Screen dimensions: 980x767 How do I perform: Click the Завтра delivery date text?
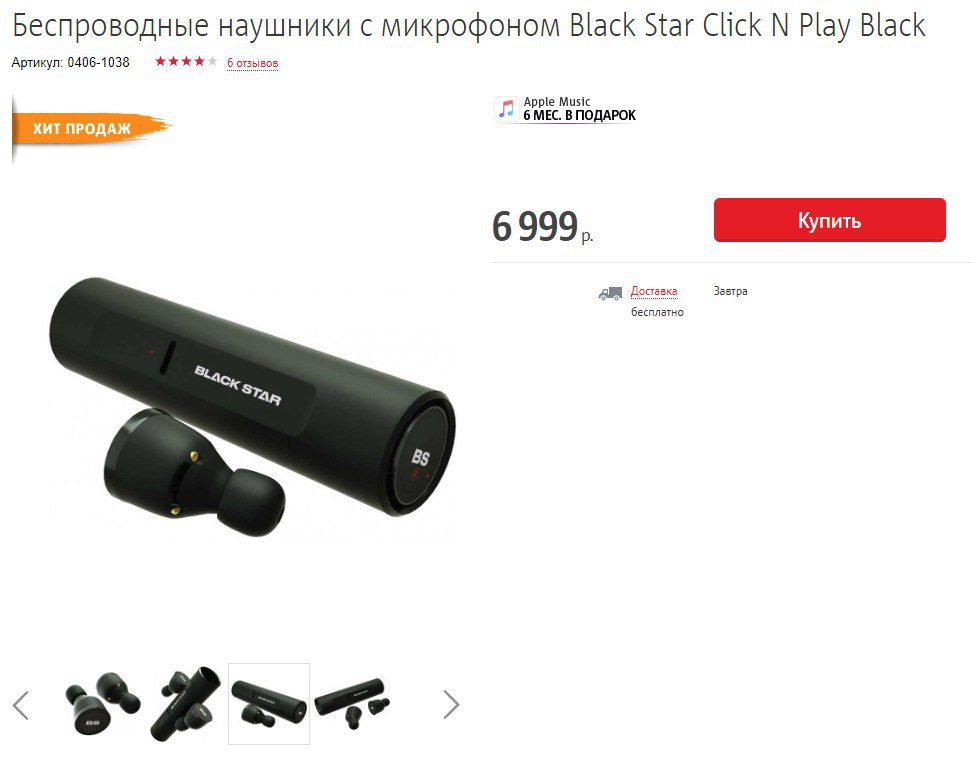tap(731, 291)
